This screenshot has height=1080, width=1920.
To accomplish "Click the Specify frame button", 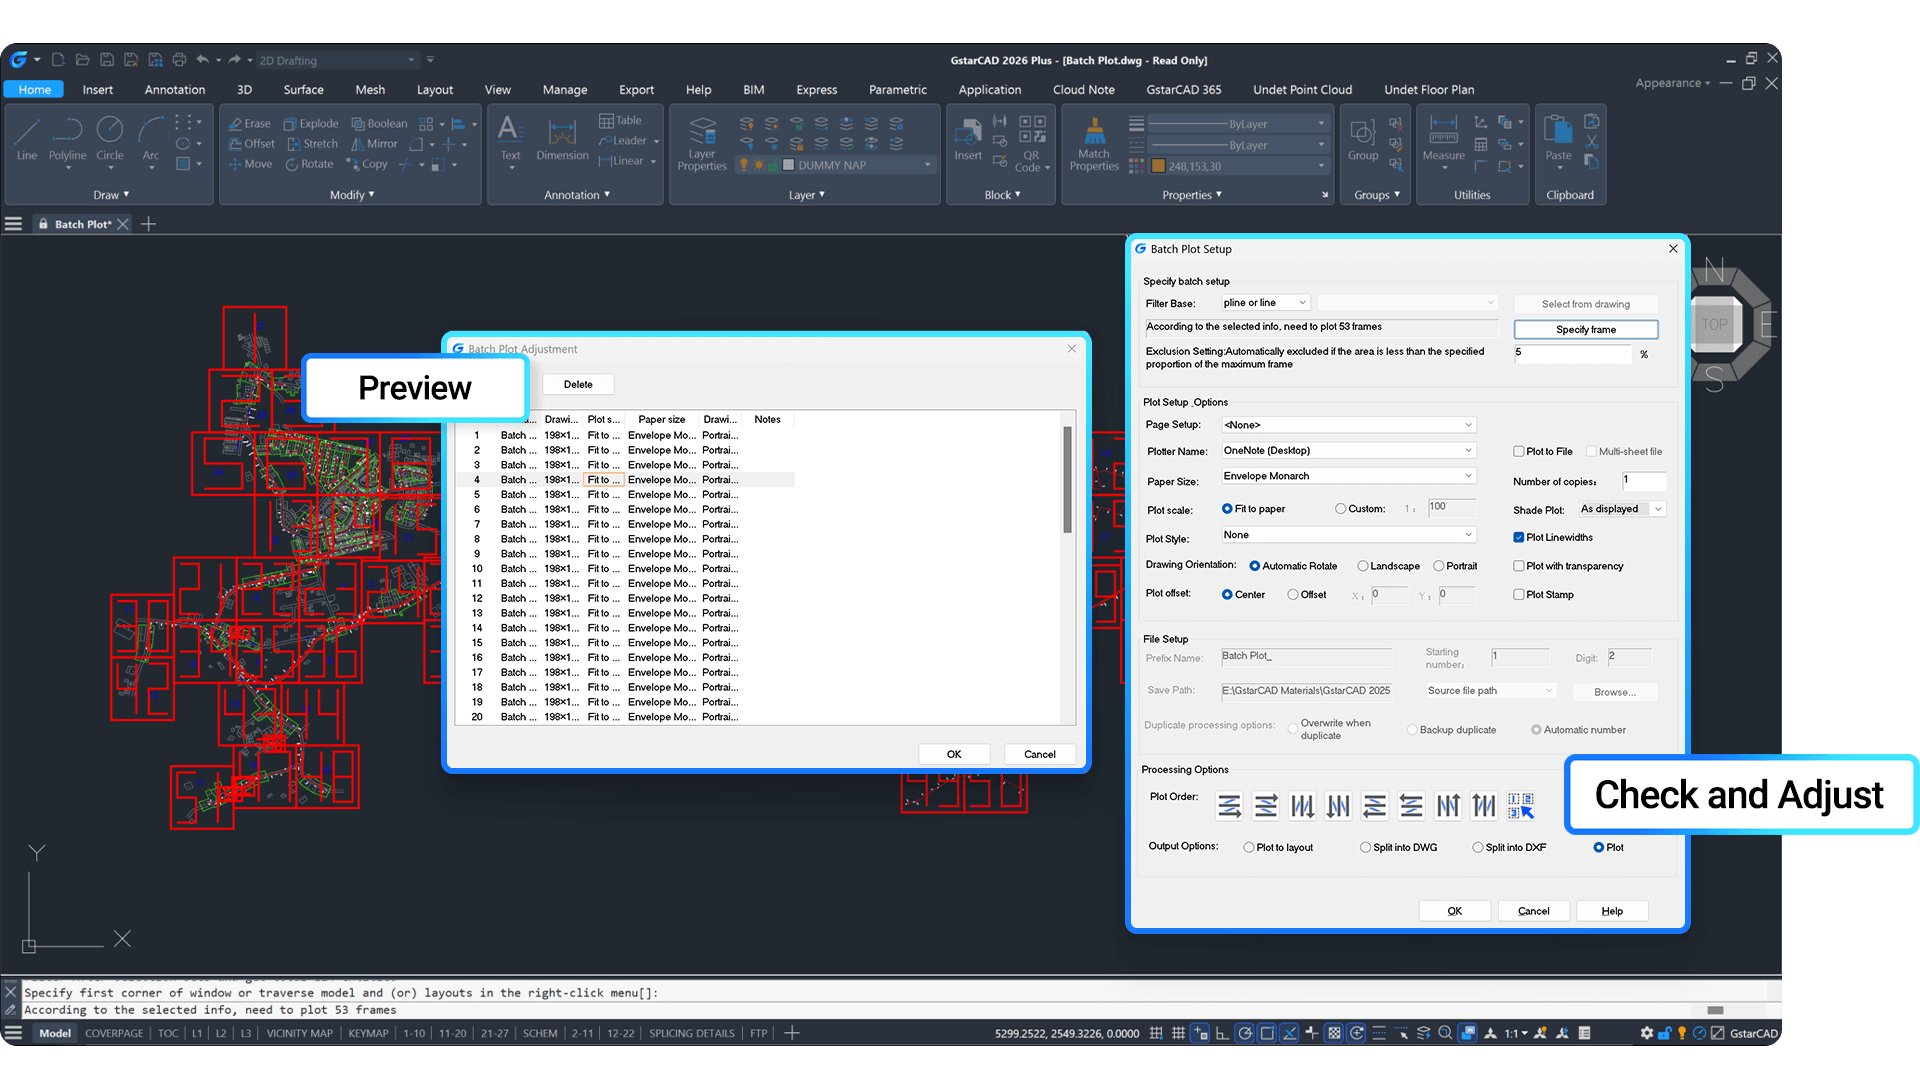I will tap(1585, 329).
